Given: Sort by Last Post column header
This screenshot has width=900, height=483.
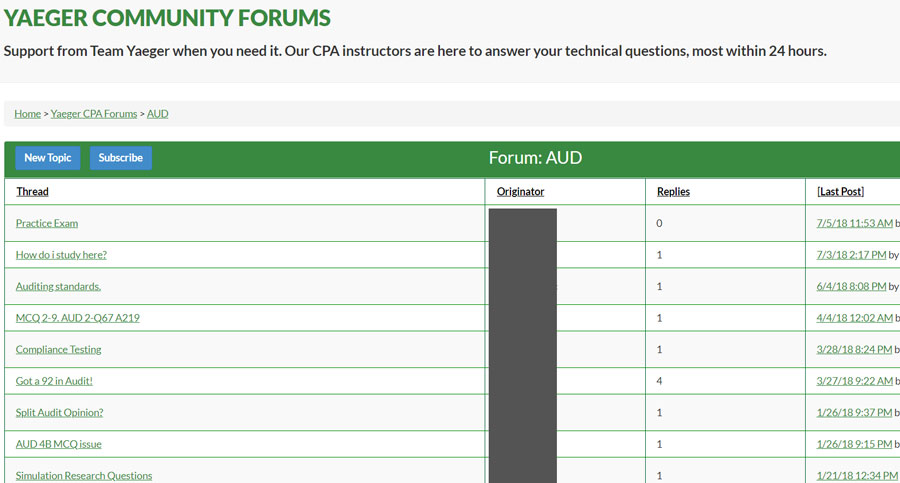Looking at the screenshot, I should pos(840,191).
